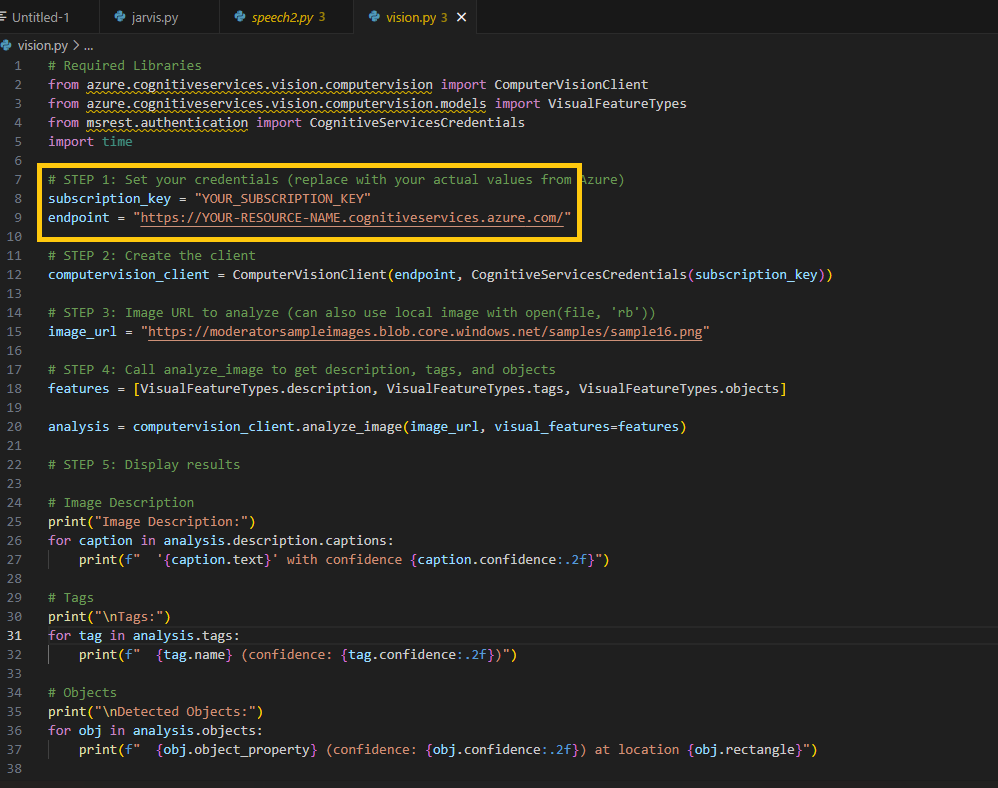Image resolution: width=998 pixels, height=788 pixels.
Task: Click analyze_image method call on line 20
Action: pyautogui.click(x=352, y=427)
